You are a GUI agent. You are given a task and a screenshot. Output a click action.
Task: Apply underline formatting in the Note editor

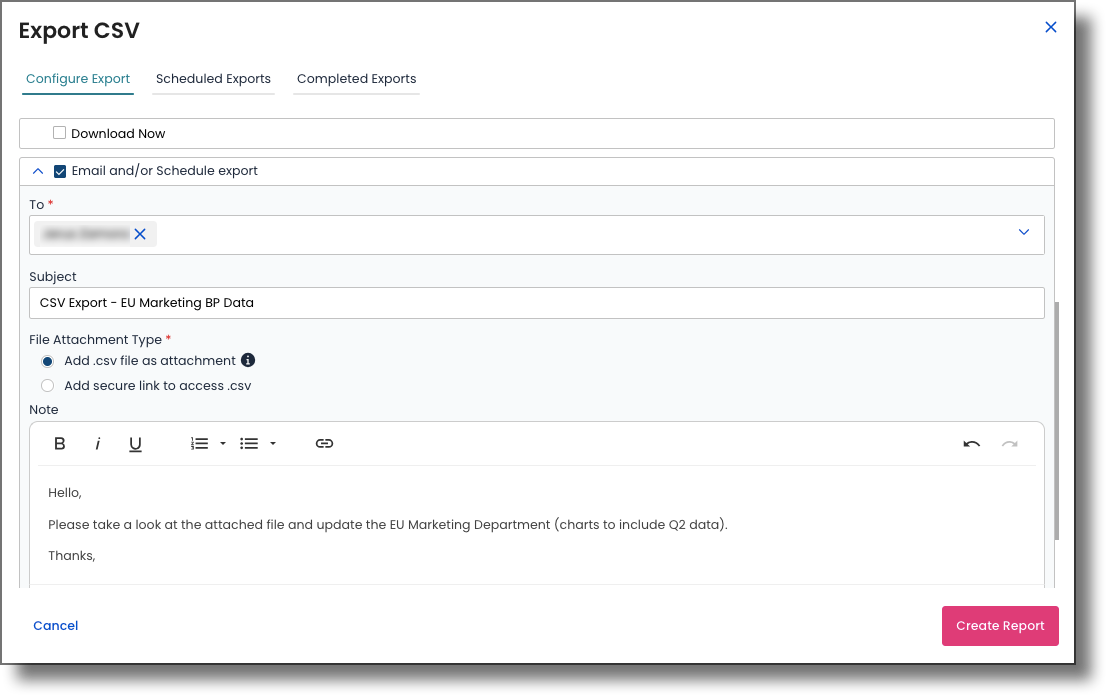(x=135, y=443)
